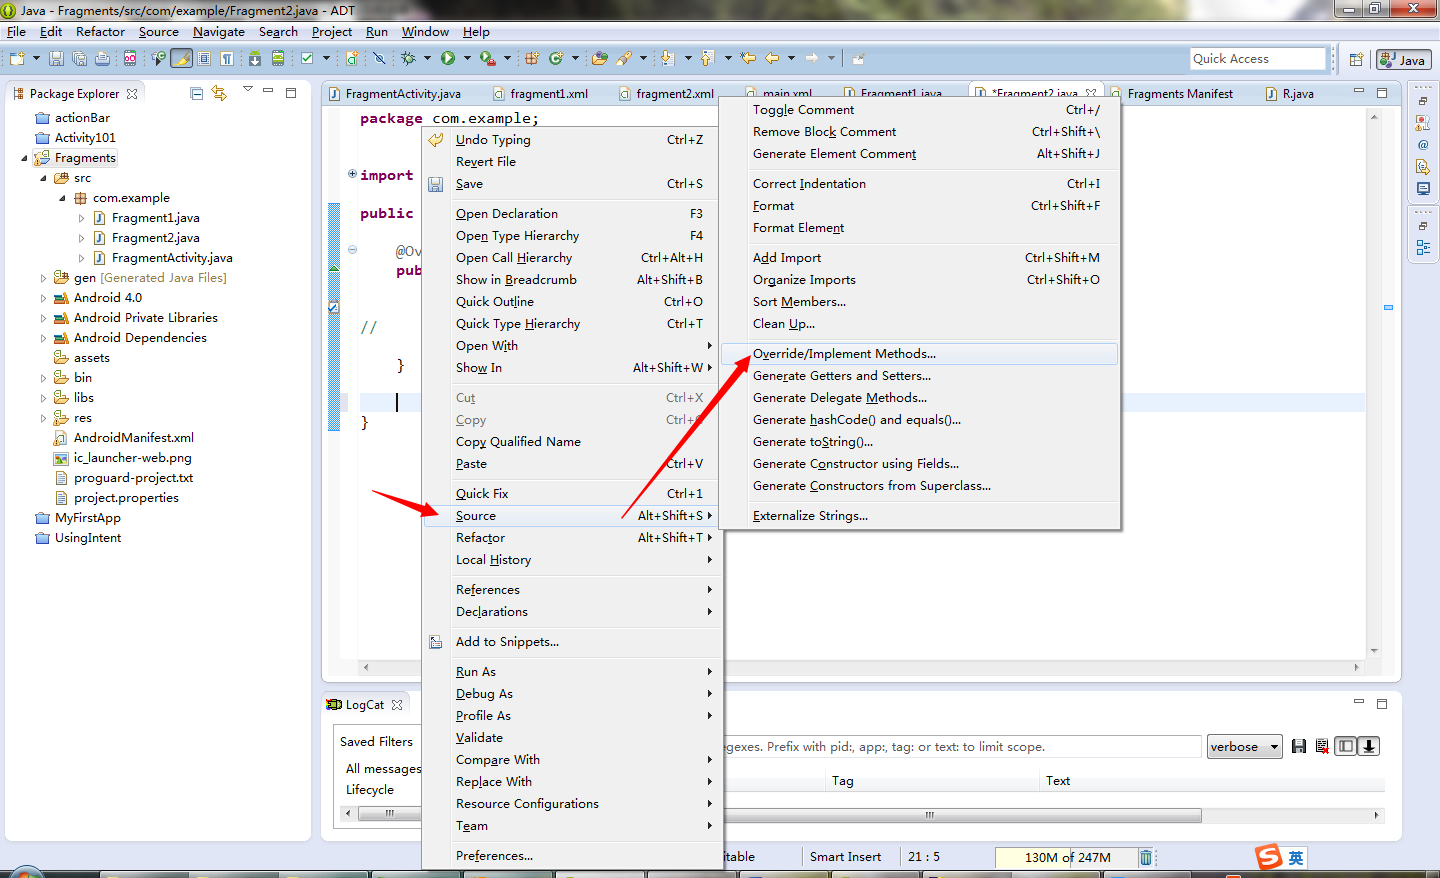Choose Refactor in the context menu
Viewport: 1440px width, 878px height.
click(x=570, y=538)
